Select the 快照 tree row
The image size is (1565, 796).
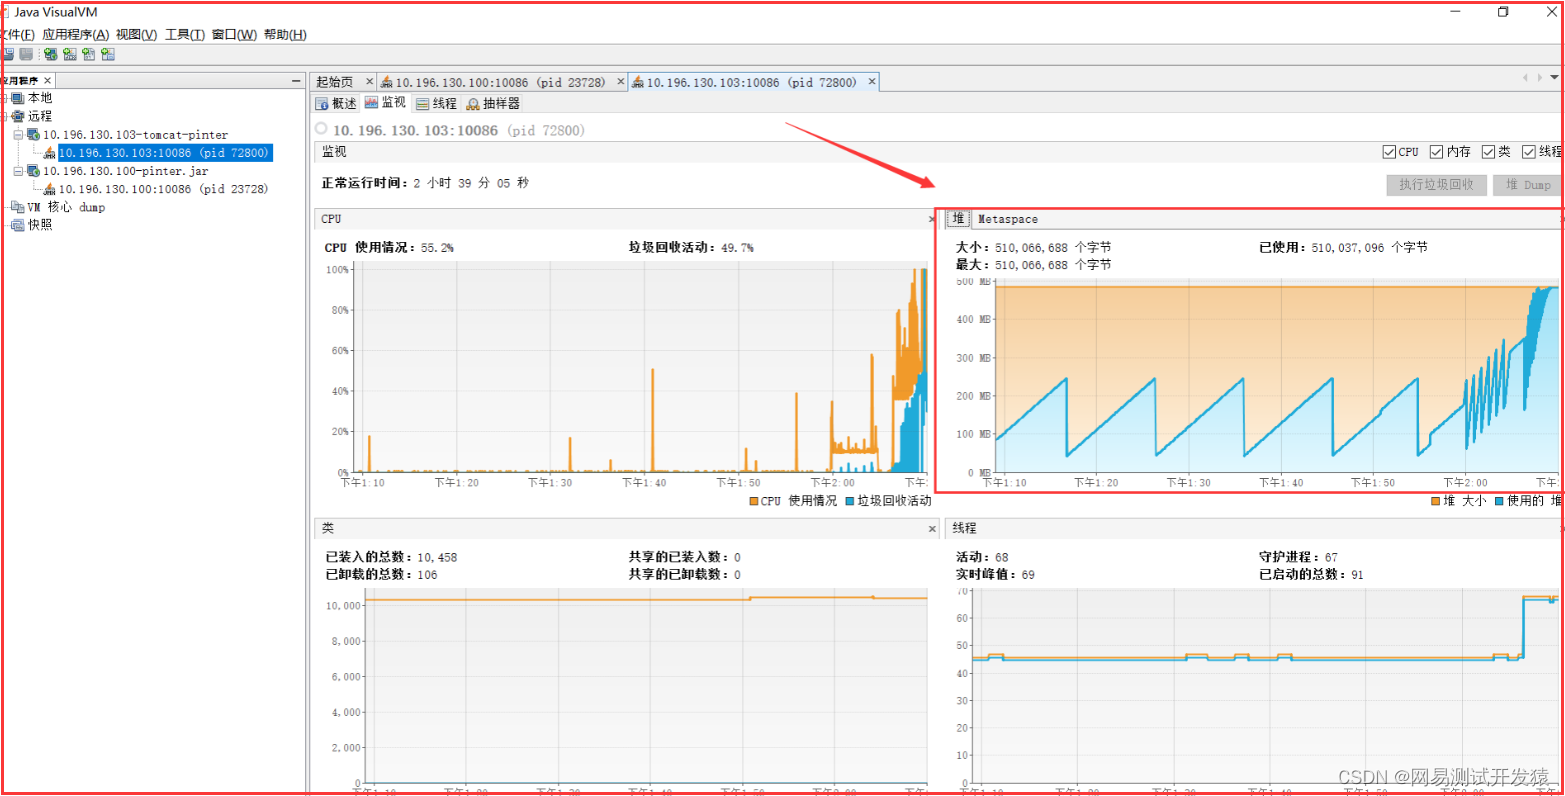pos(40,225)
